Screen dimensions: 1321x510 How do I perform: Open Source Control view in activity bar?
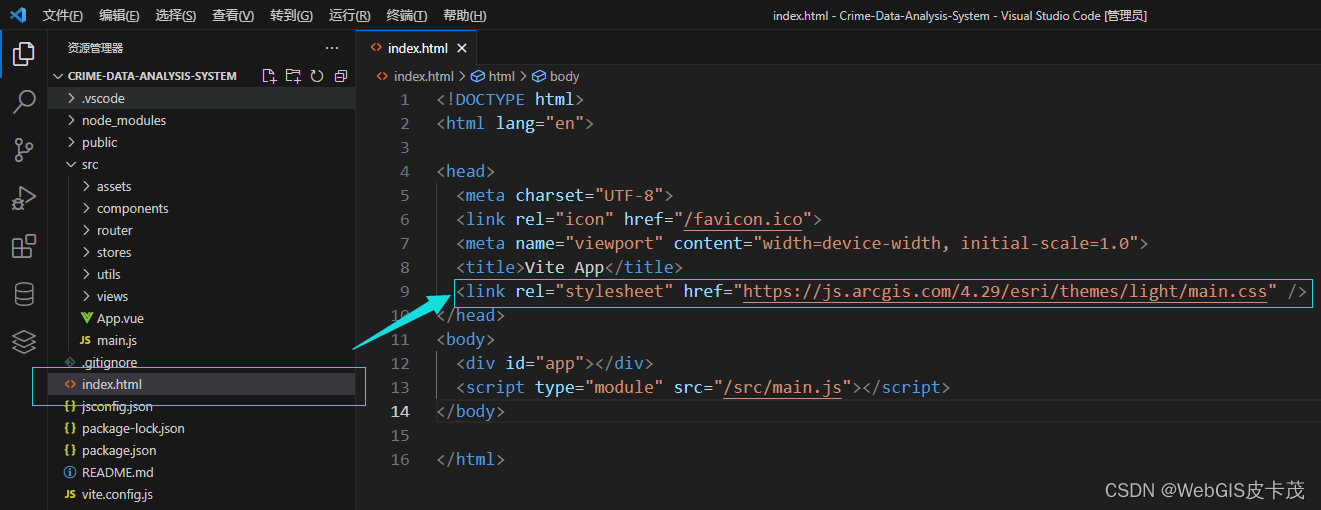coord(23,150)
